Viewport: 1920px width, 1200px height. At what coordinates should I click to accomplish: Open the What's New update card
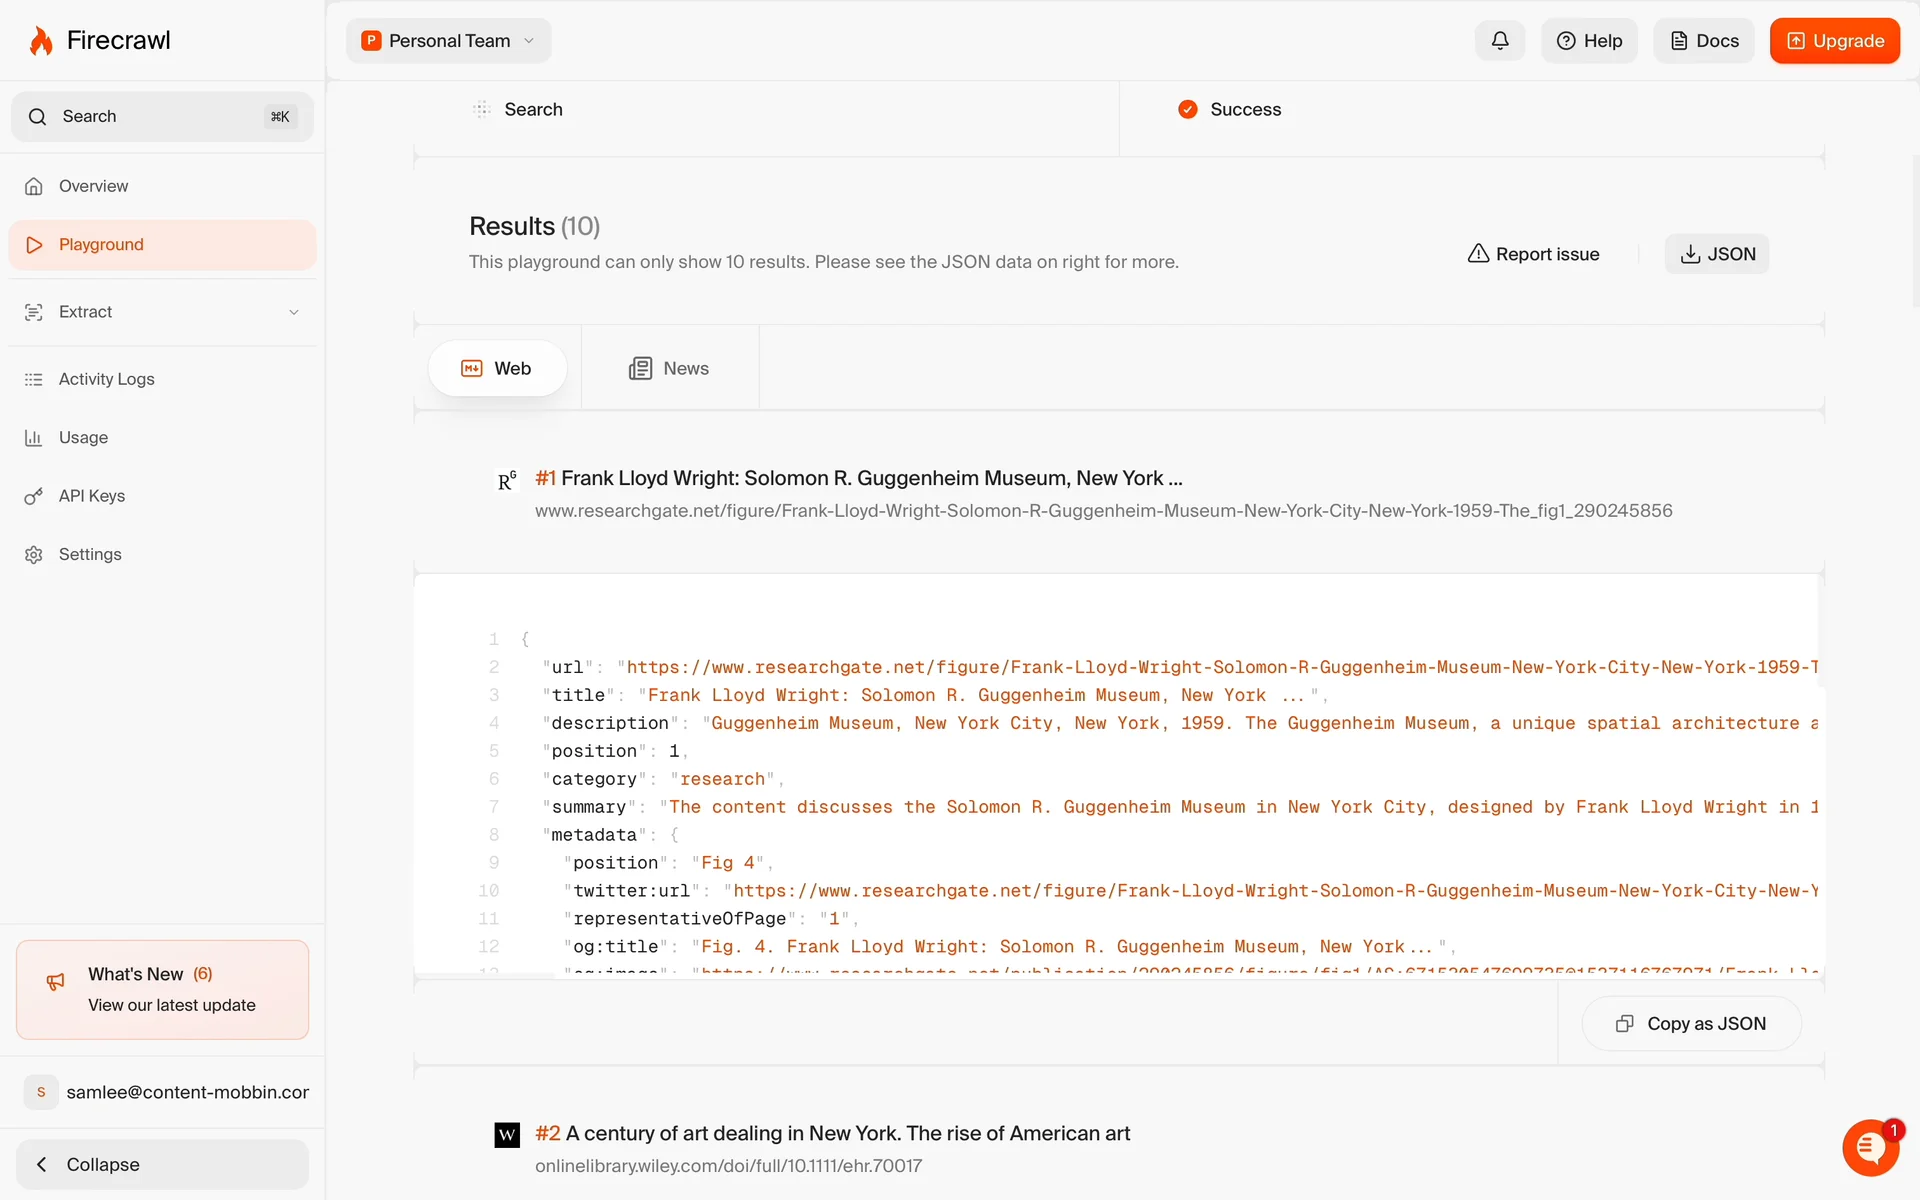162,989
